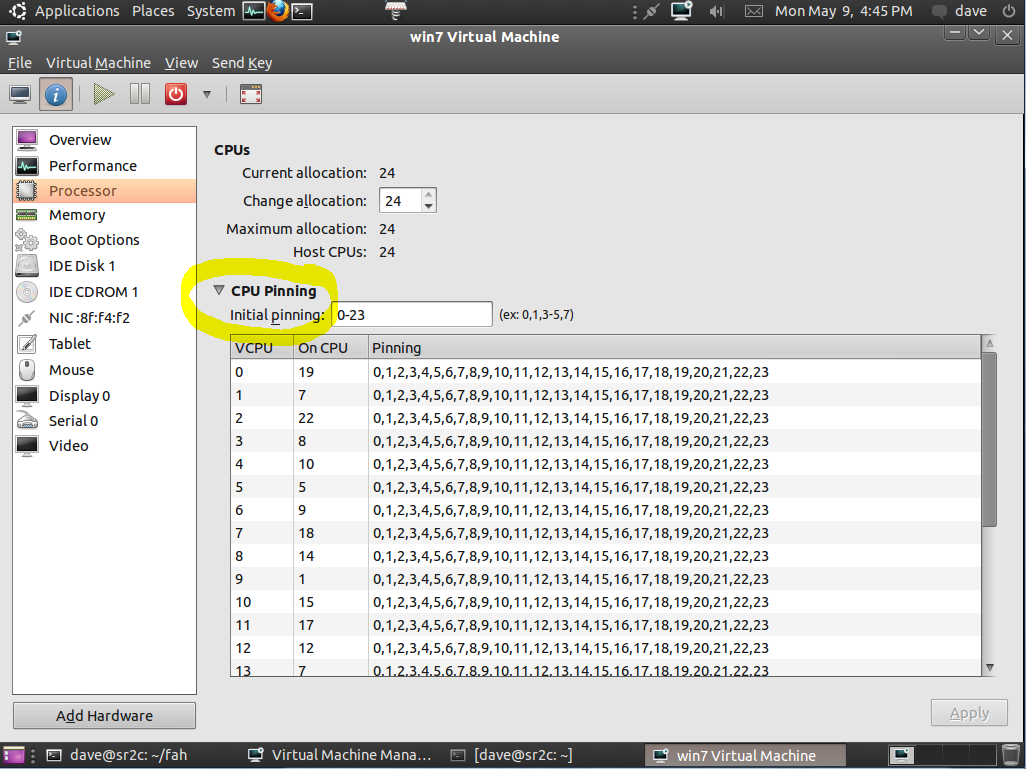Viewport: 1026px width, 769px height.
Task: Click the workspace switcher
Action: (942, 755)
